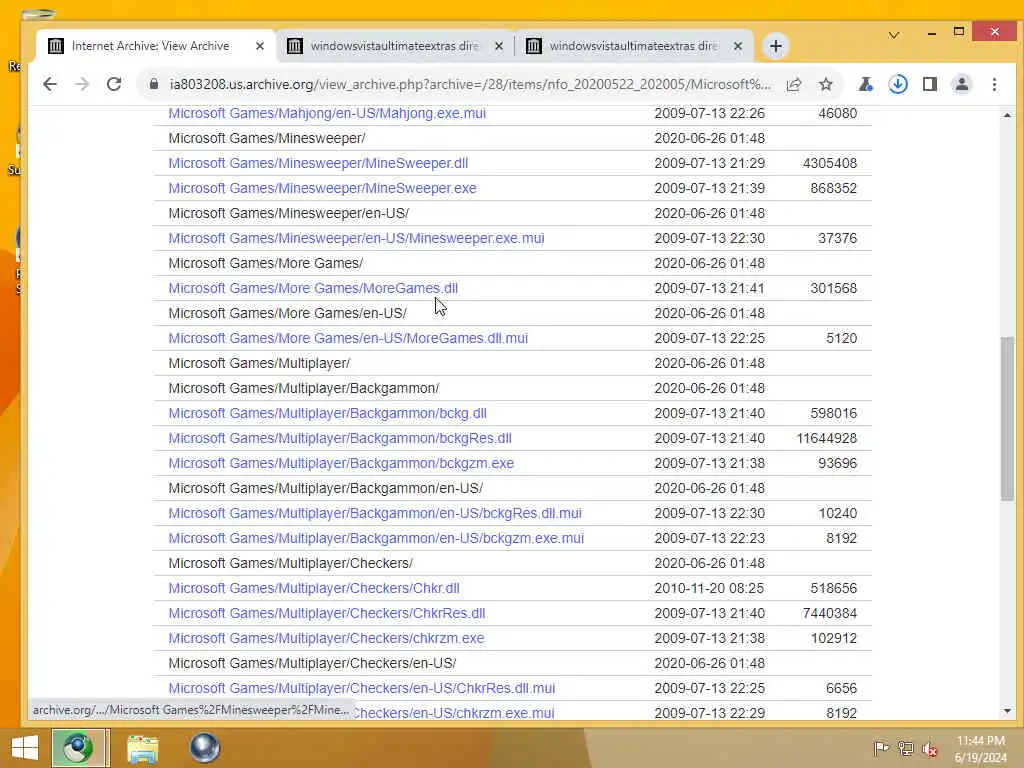Click the Chrome icon on the taskbar

tap(78, 748)
